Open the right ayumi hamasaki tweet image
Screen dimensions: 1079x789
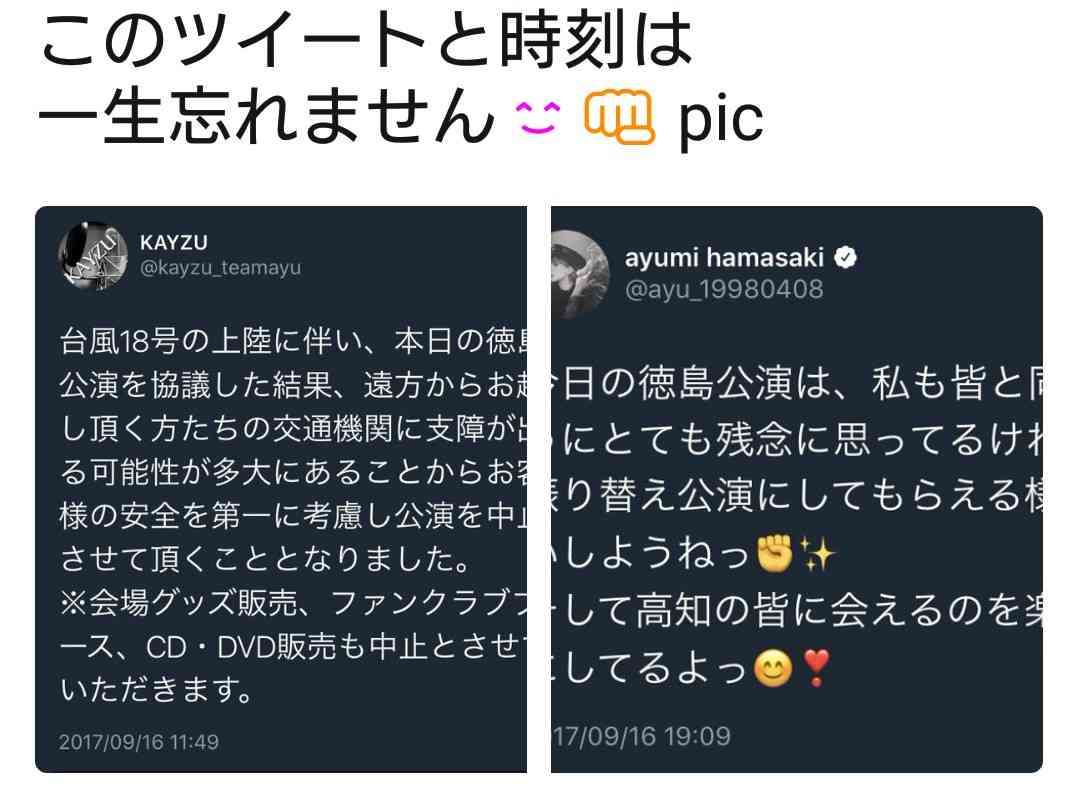[x=797, y=489]
